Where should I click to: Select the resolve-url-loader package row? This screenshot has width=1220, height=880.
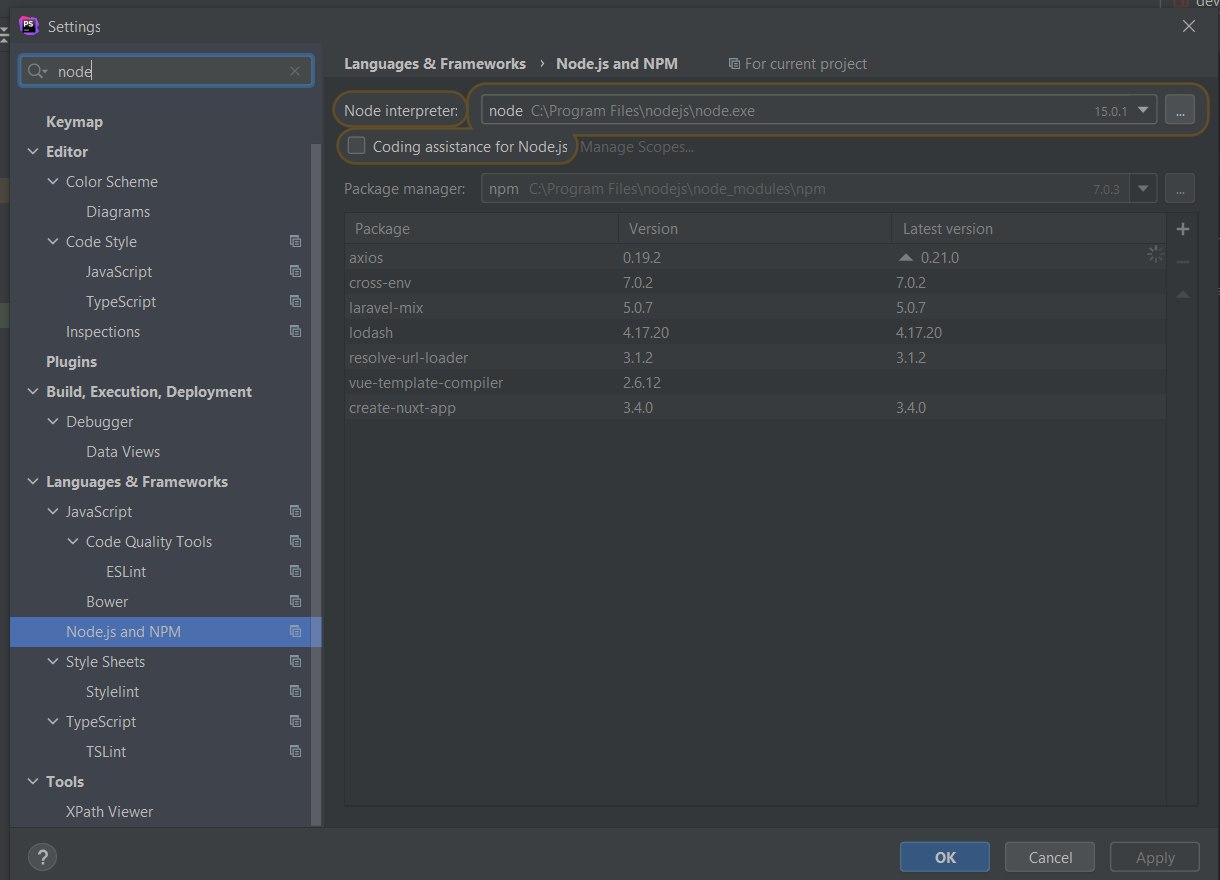[755, 357]
